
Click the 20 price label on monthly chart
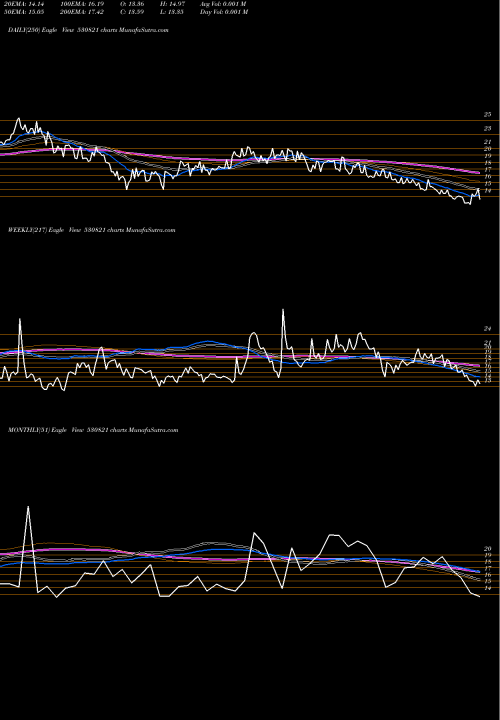pos(487,549)
